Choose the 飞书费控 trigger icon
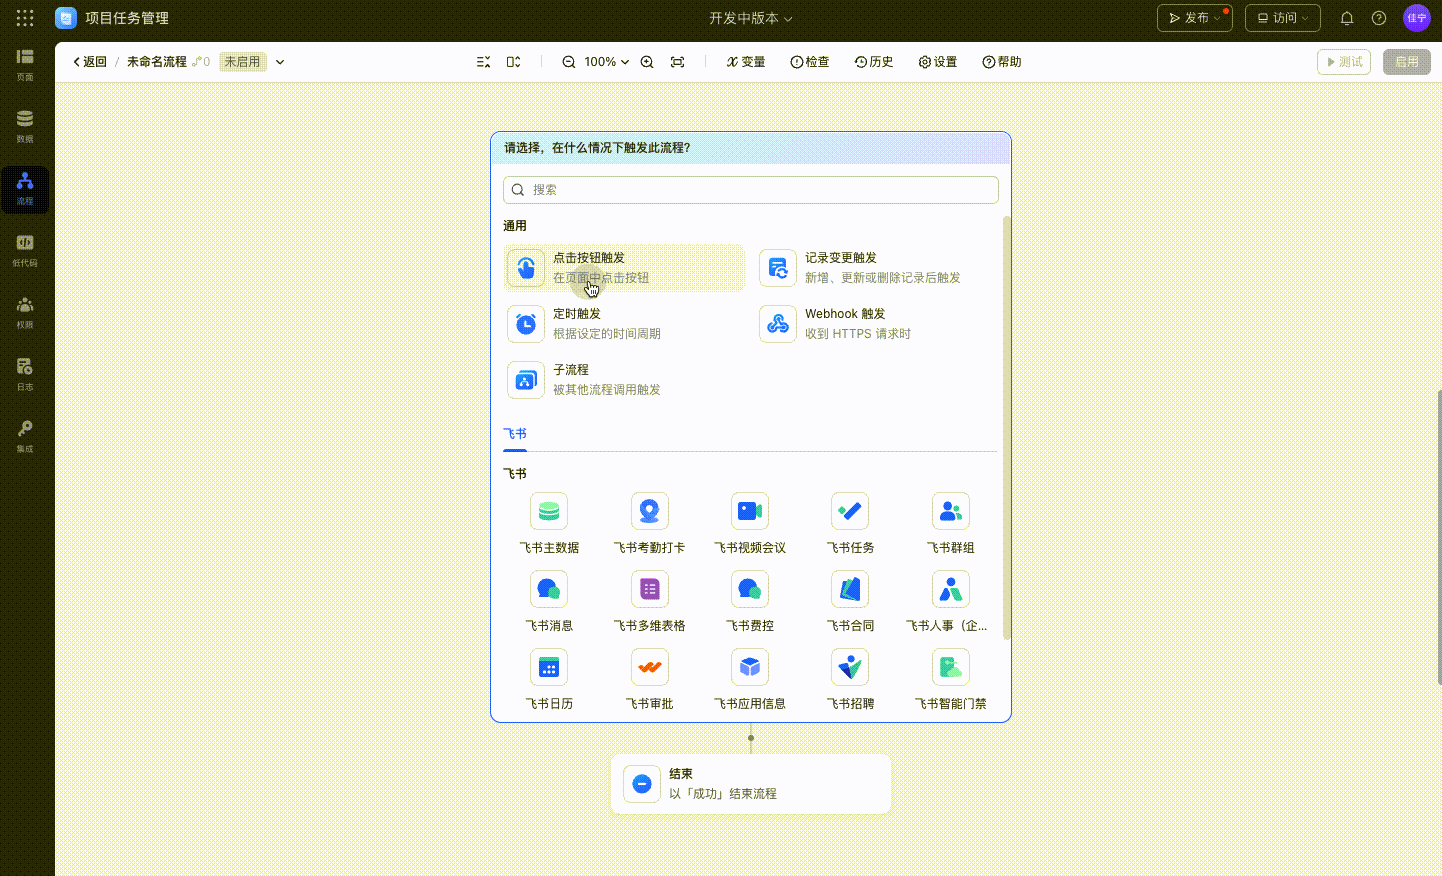Image resolution: width=1442 pixels, height=876 pixels. pos(750,589)
